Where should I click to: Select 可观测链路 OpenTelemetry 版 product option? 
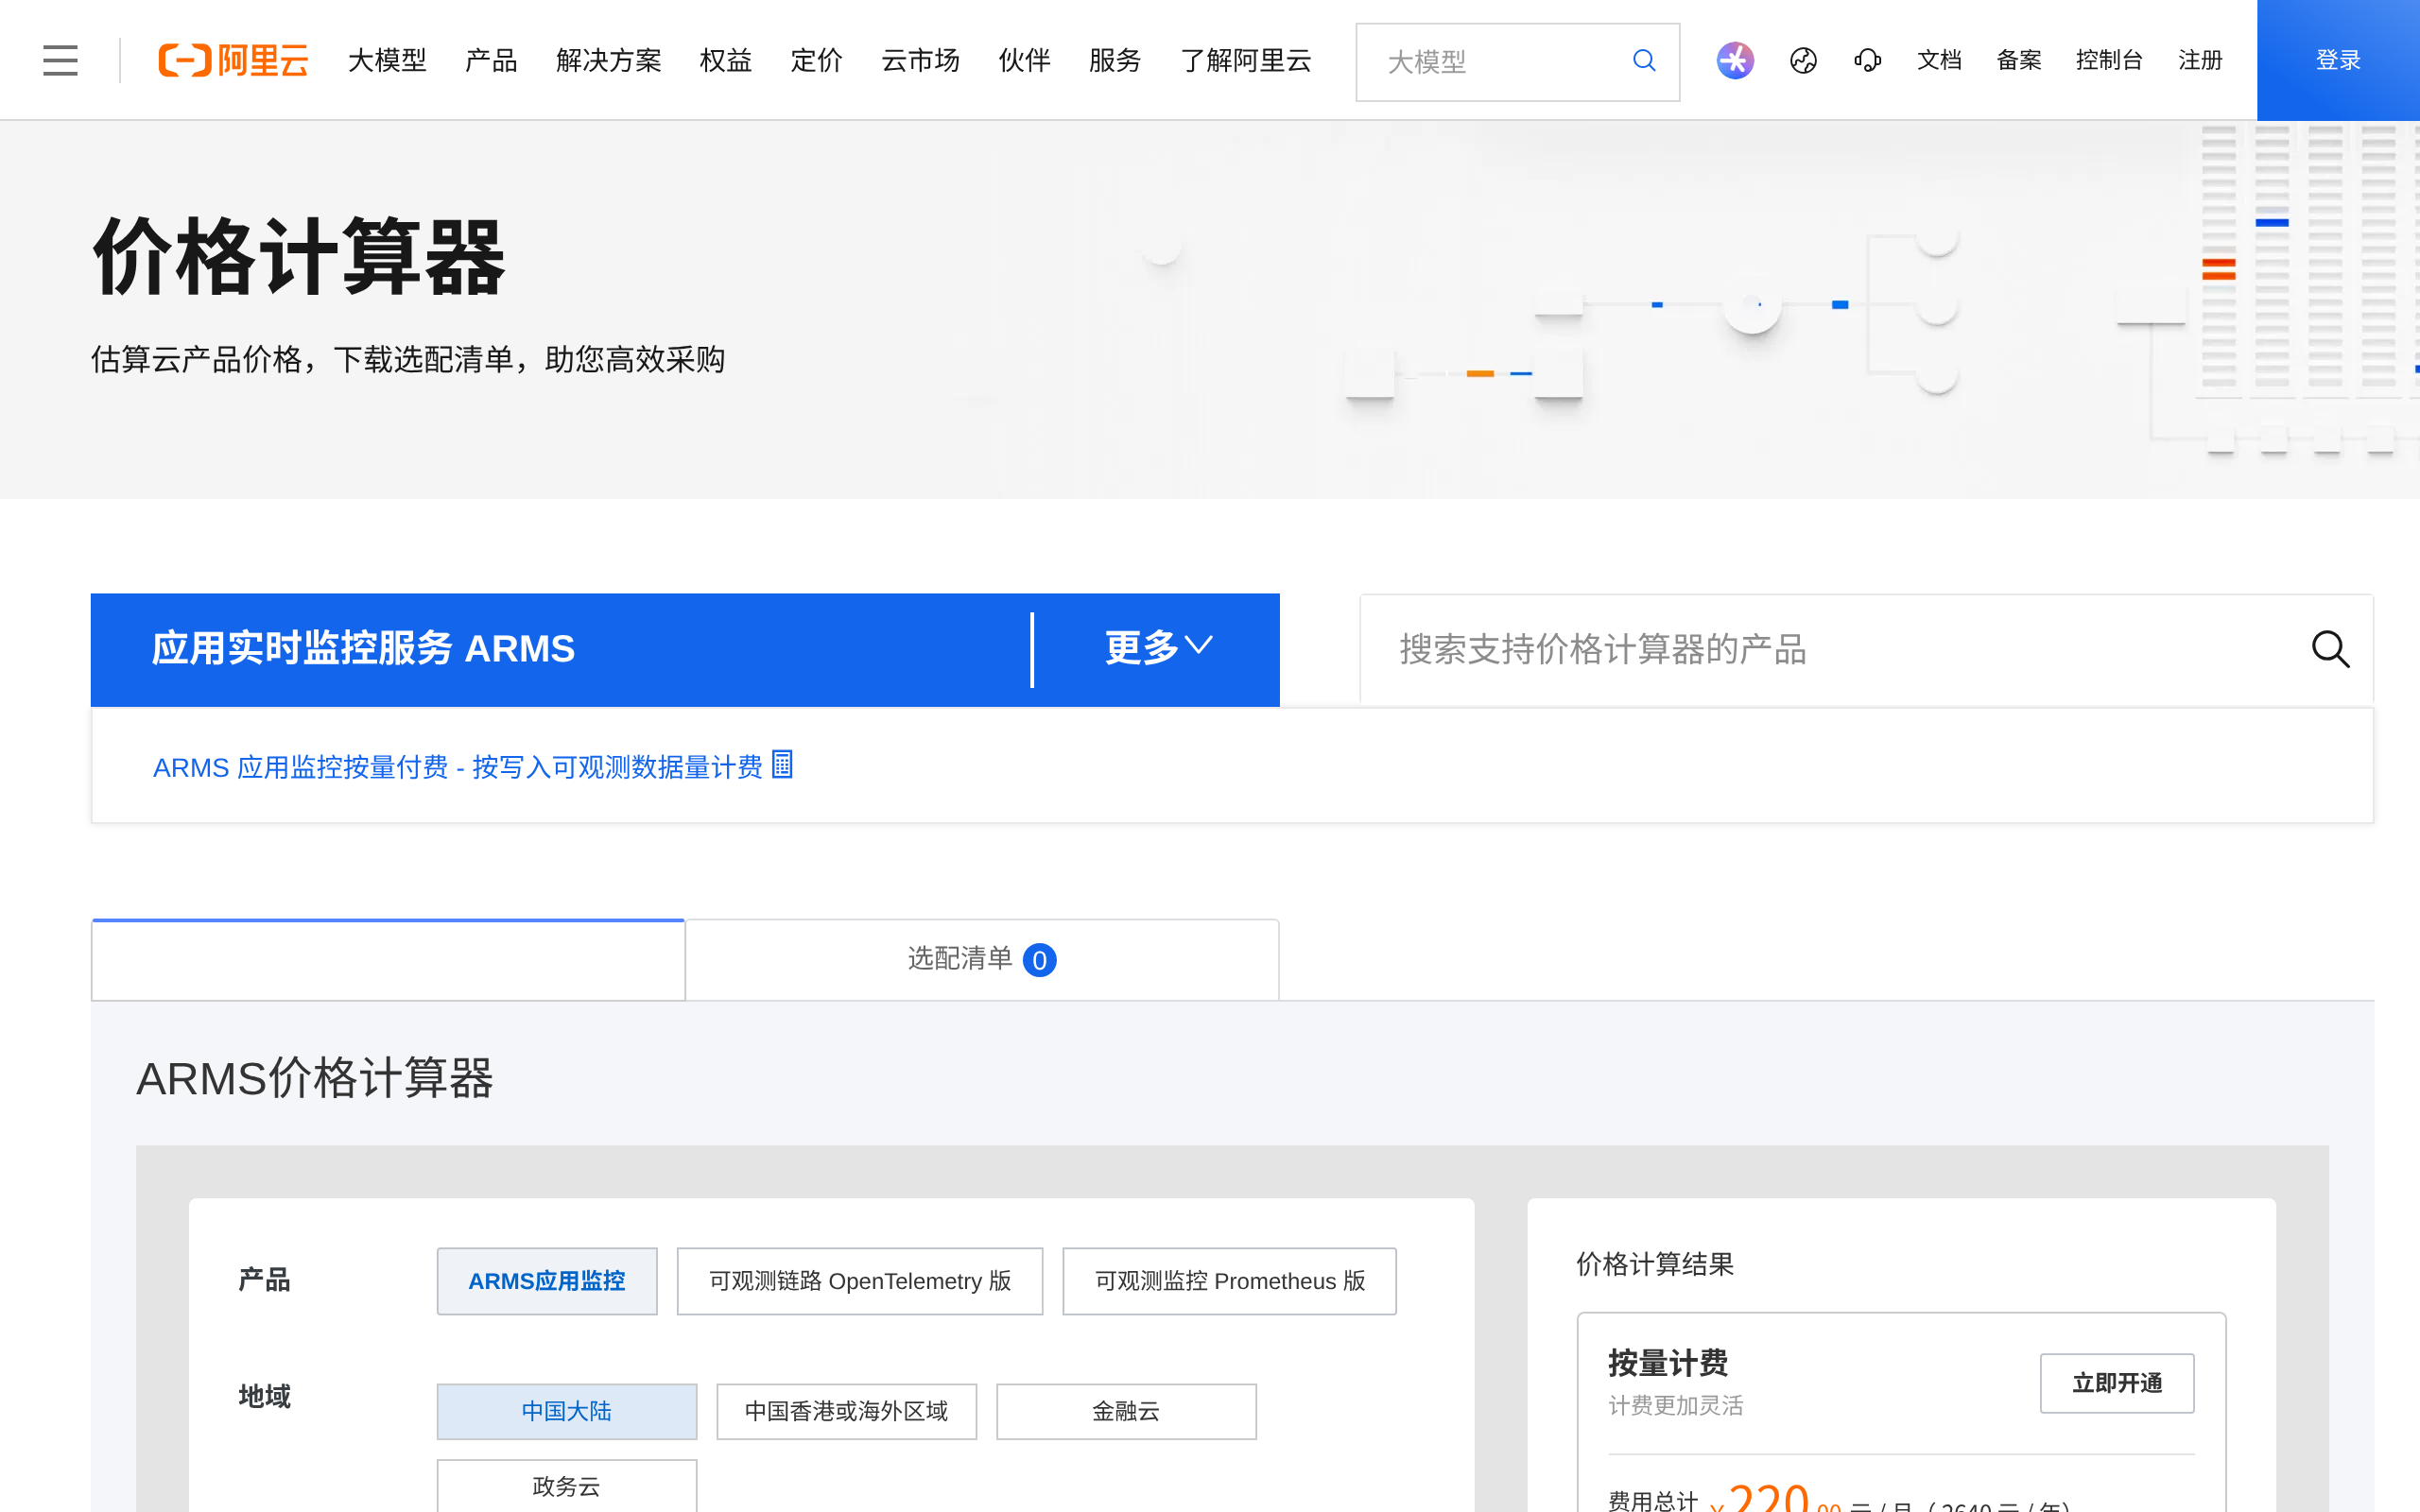tap(860, 1281)
